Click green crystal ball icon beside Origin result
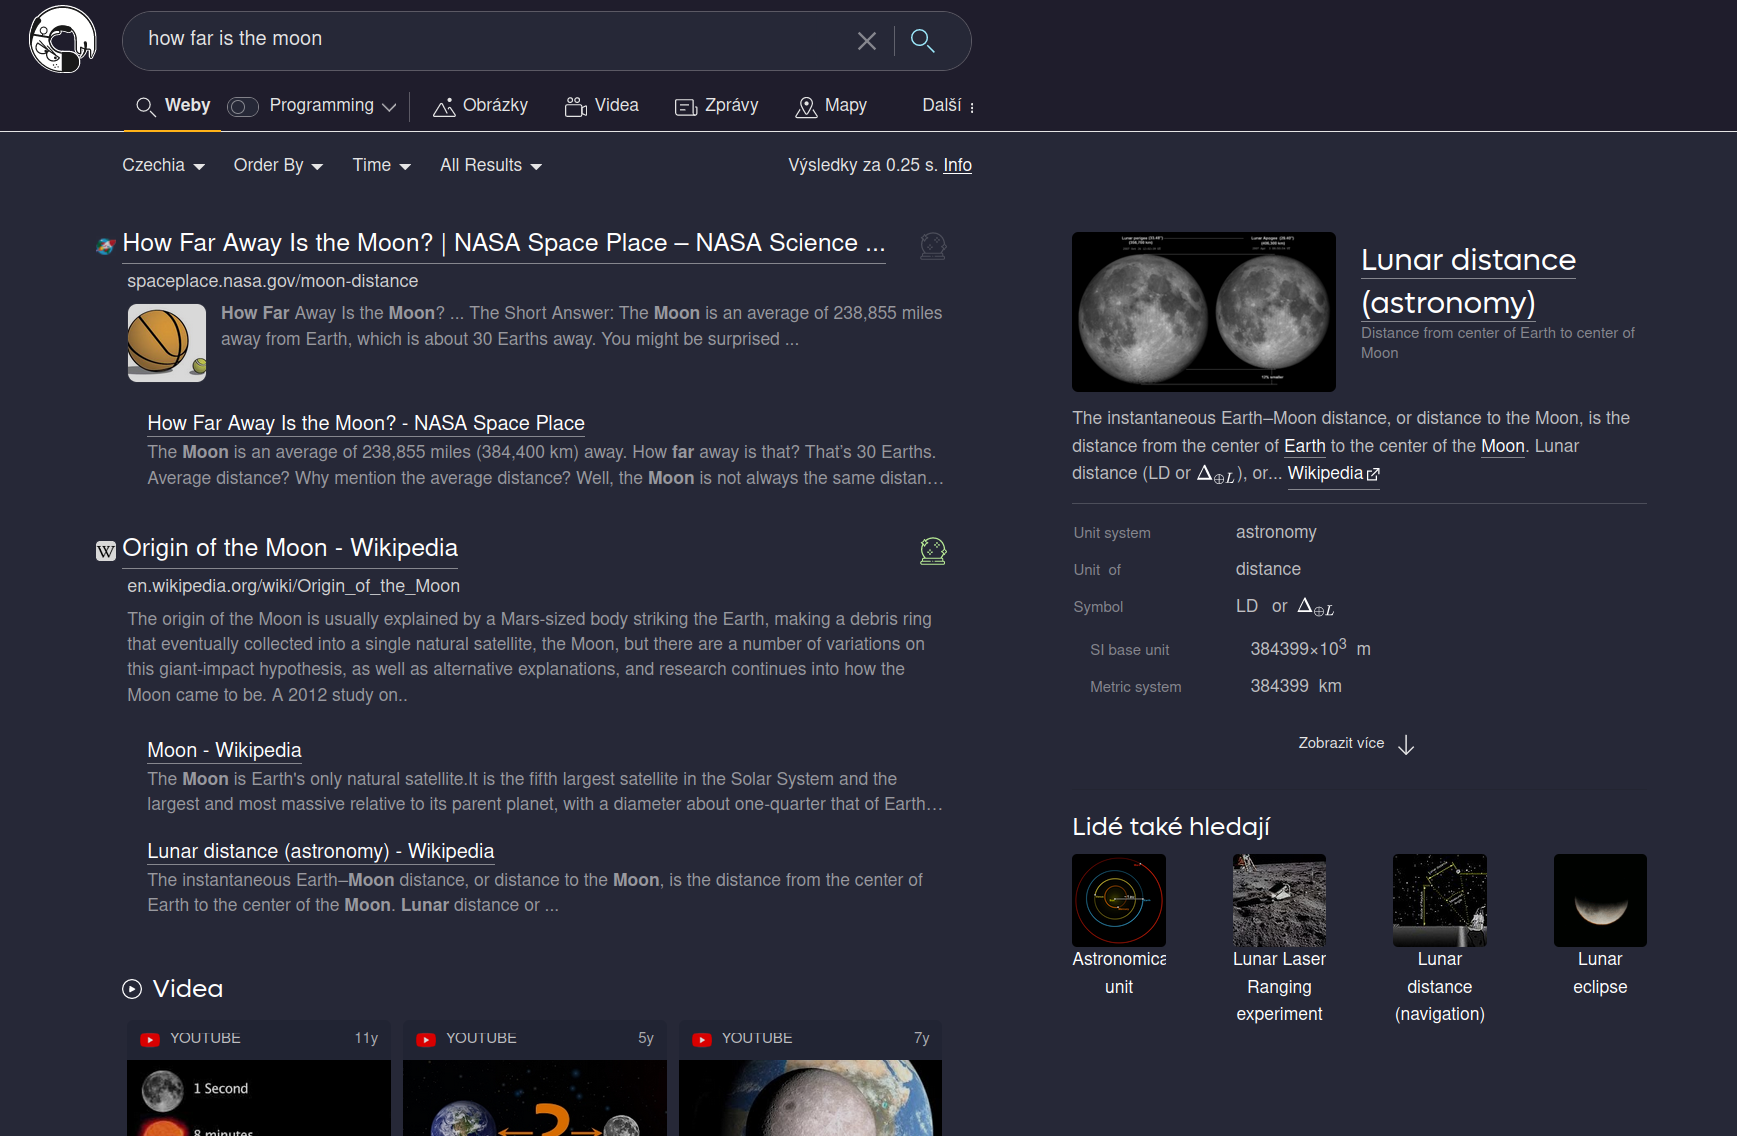The height and width of the screenshot is (1136, 1737). tap(932, 551)
